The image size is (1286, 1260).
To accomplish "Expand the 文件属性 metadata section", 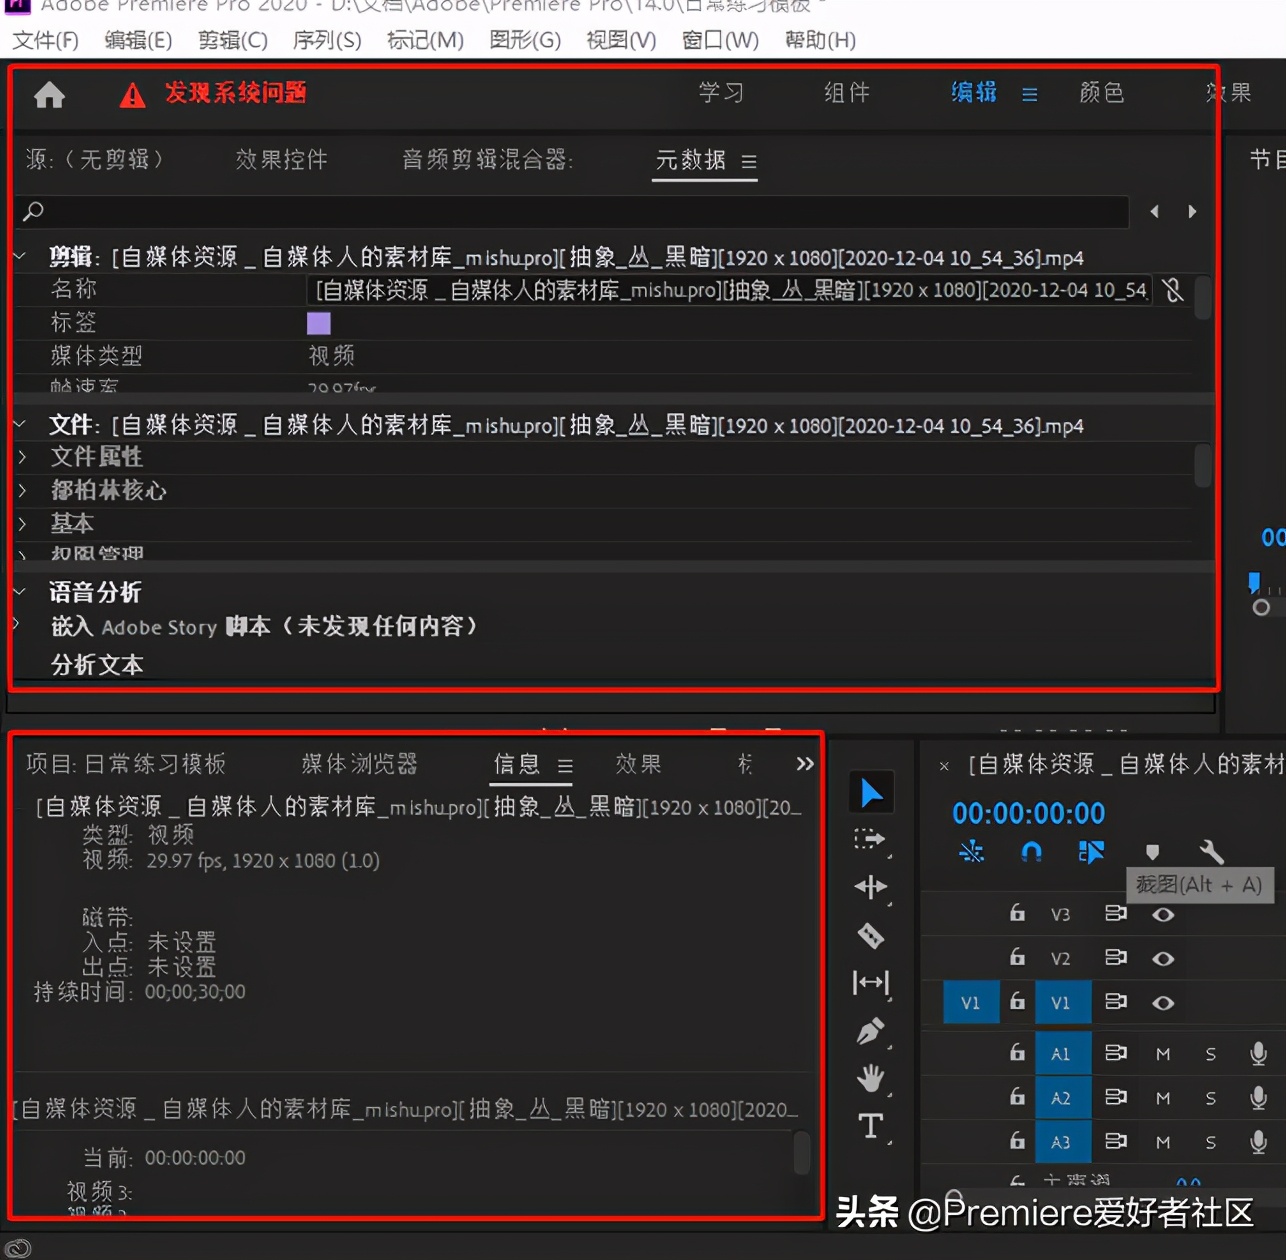I will point(22,457).
